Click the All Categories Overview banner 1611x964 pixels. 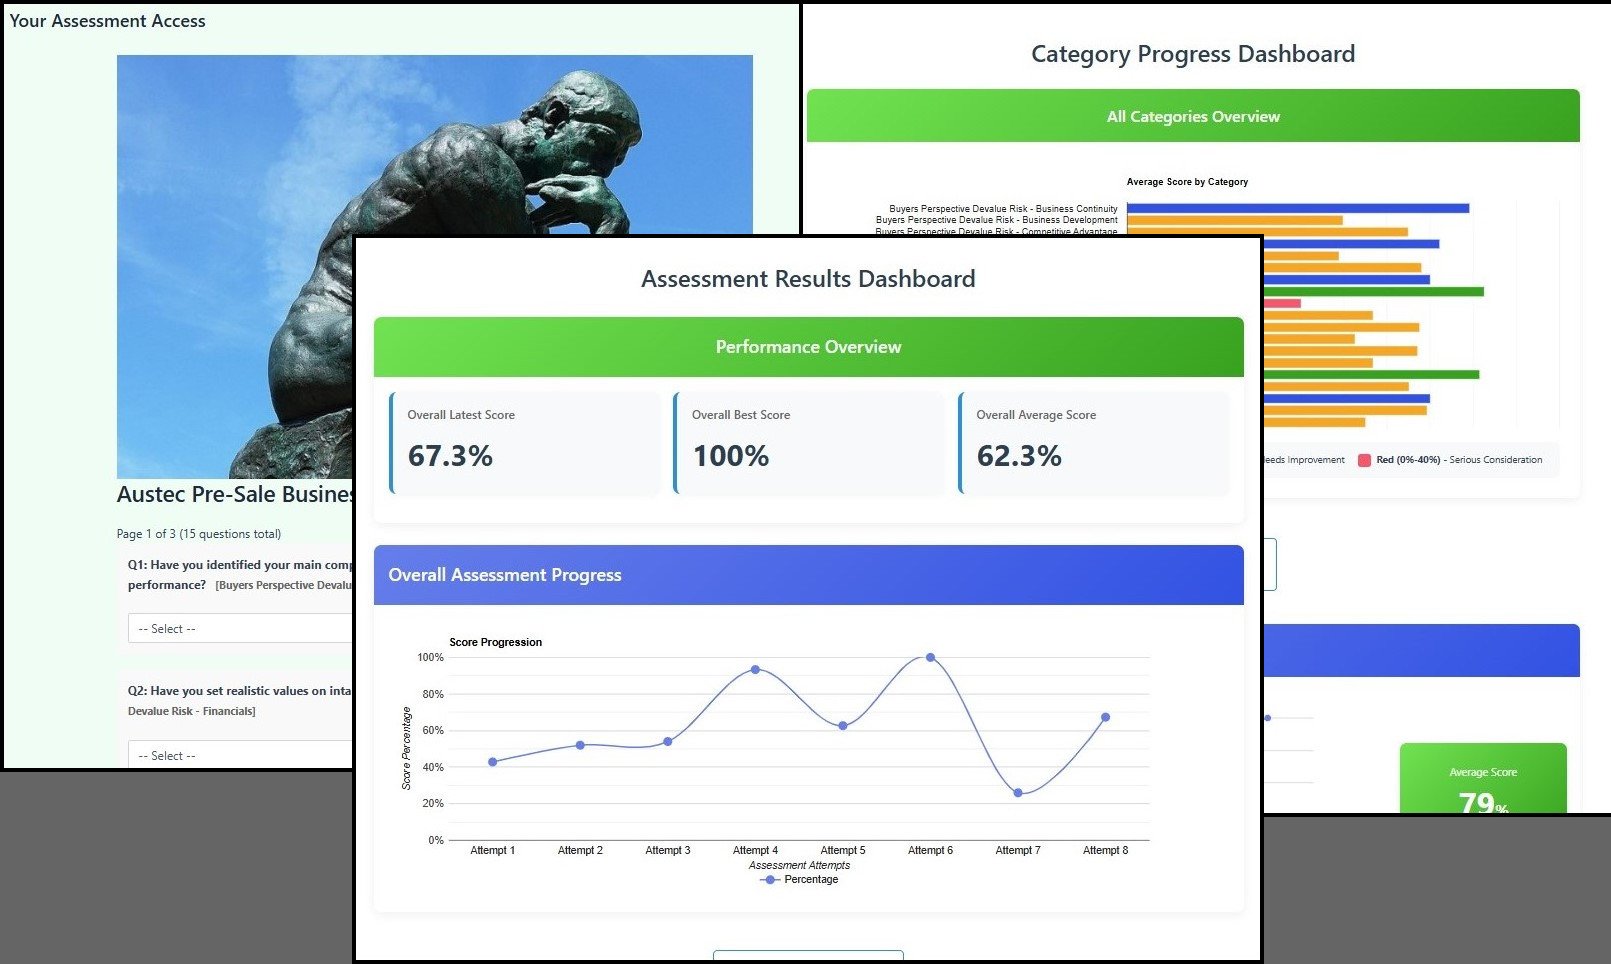tap(1192, 116)
